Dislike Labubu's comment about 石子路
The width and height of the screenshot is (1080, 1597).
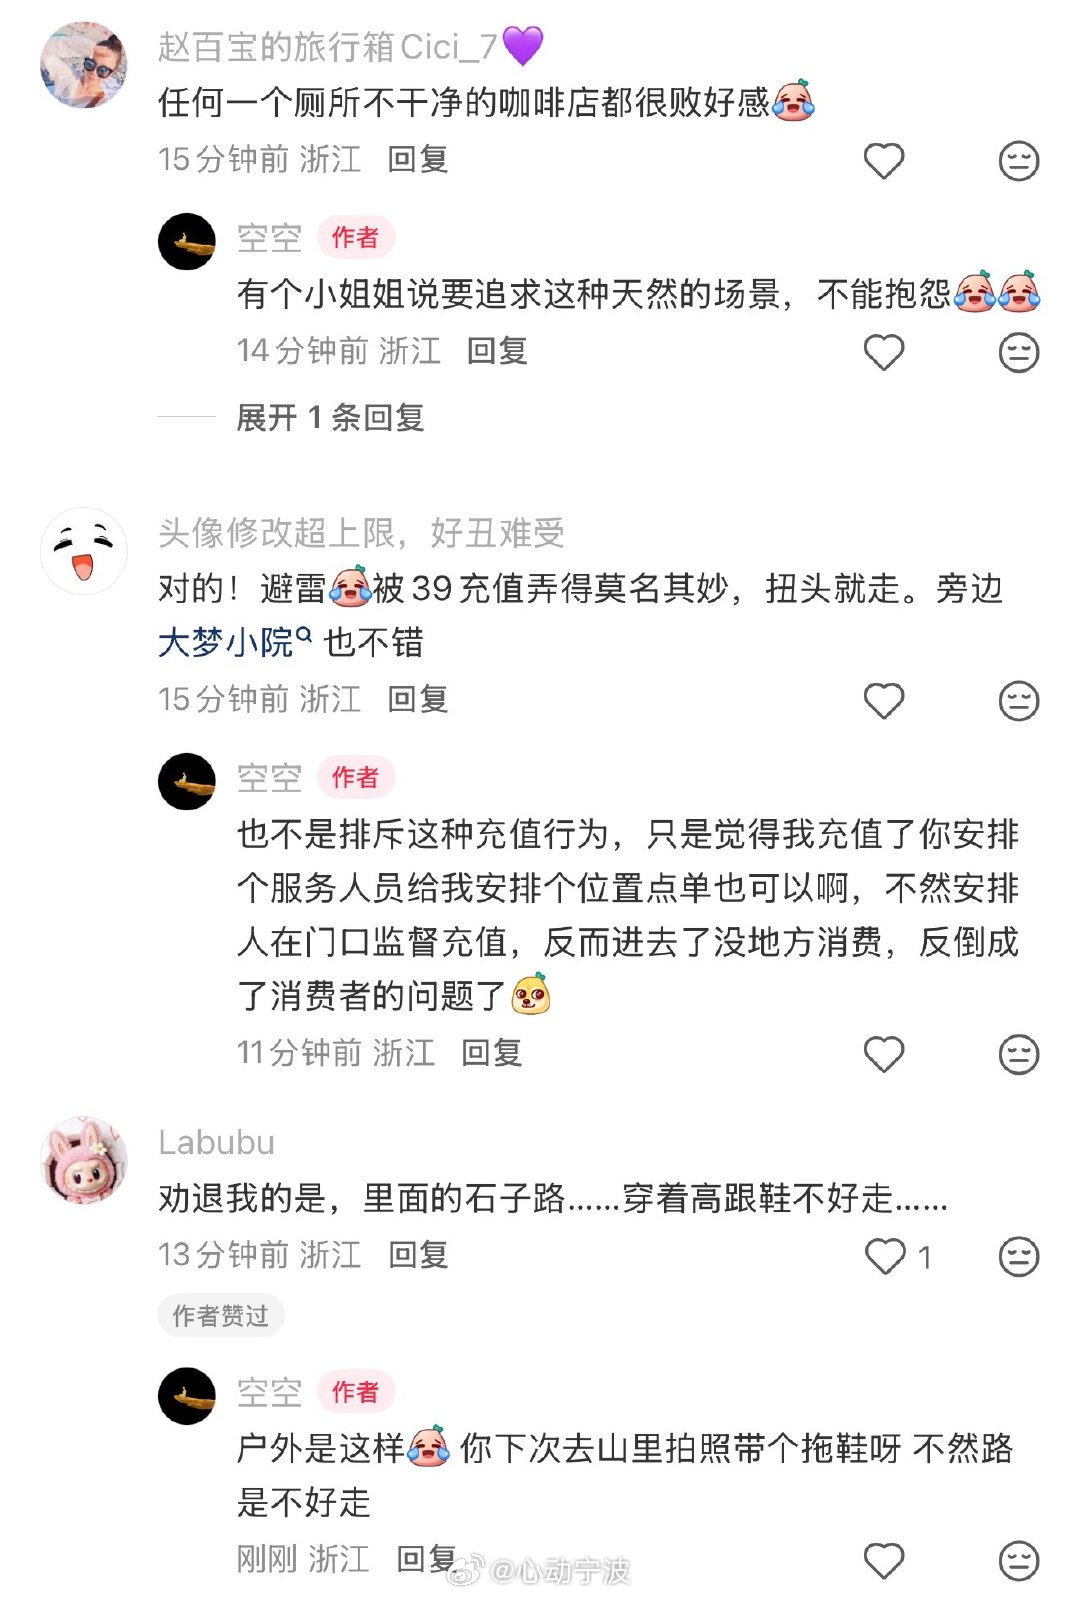[x=1018, y=1256]
